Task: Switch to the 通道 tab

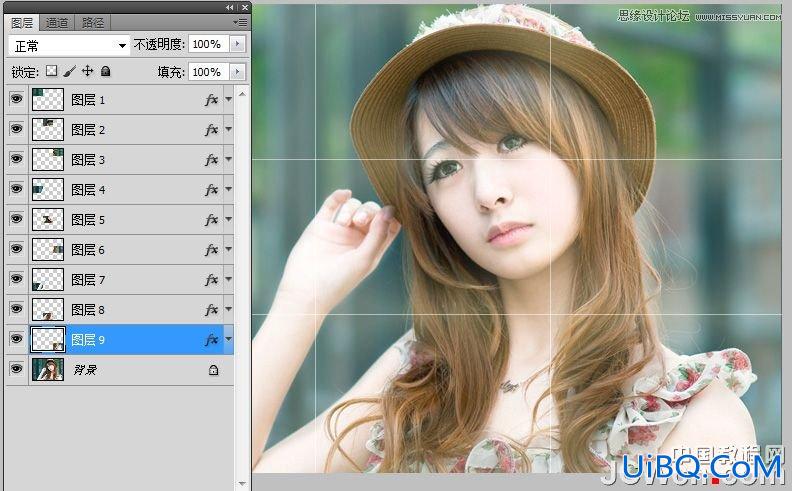Action: coord(57,23)
